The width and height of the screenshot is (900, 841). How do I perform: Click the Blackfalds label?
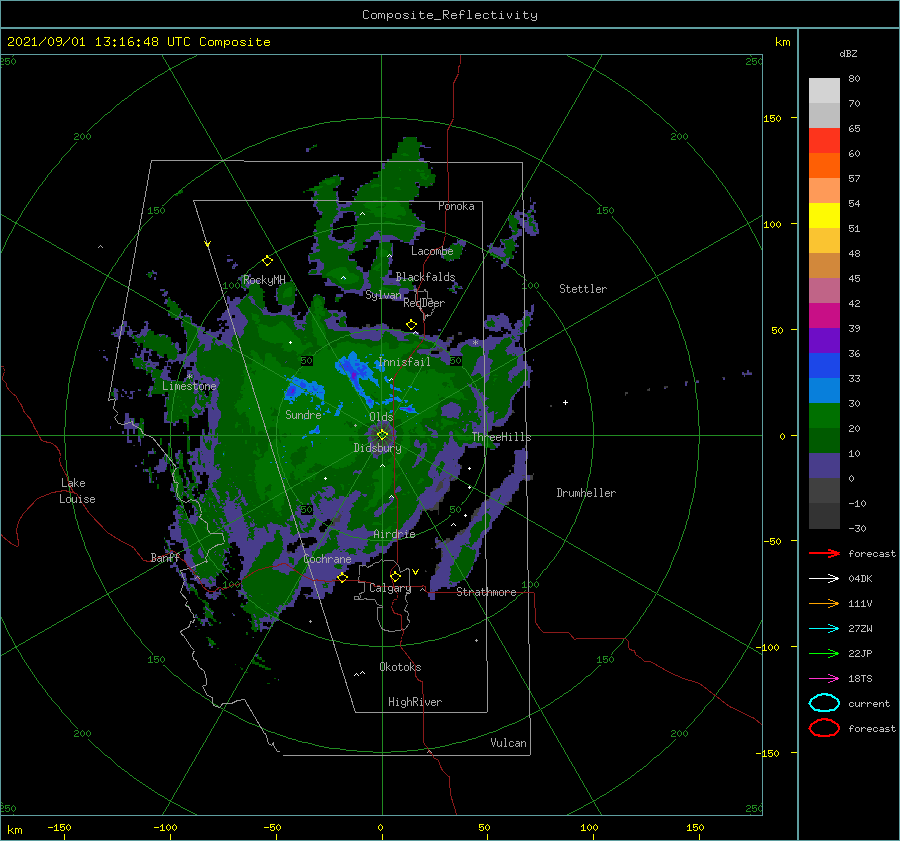425,277
